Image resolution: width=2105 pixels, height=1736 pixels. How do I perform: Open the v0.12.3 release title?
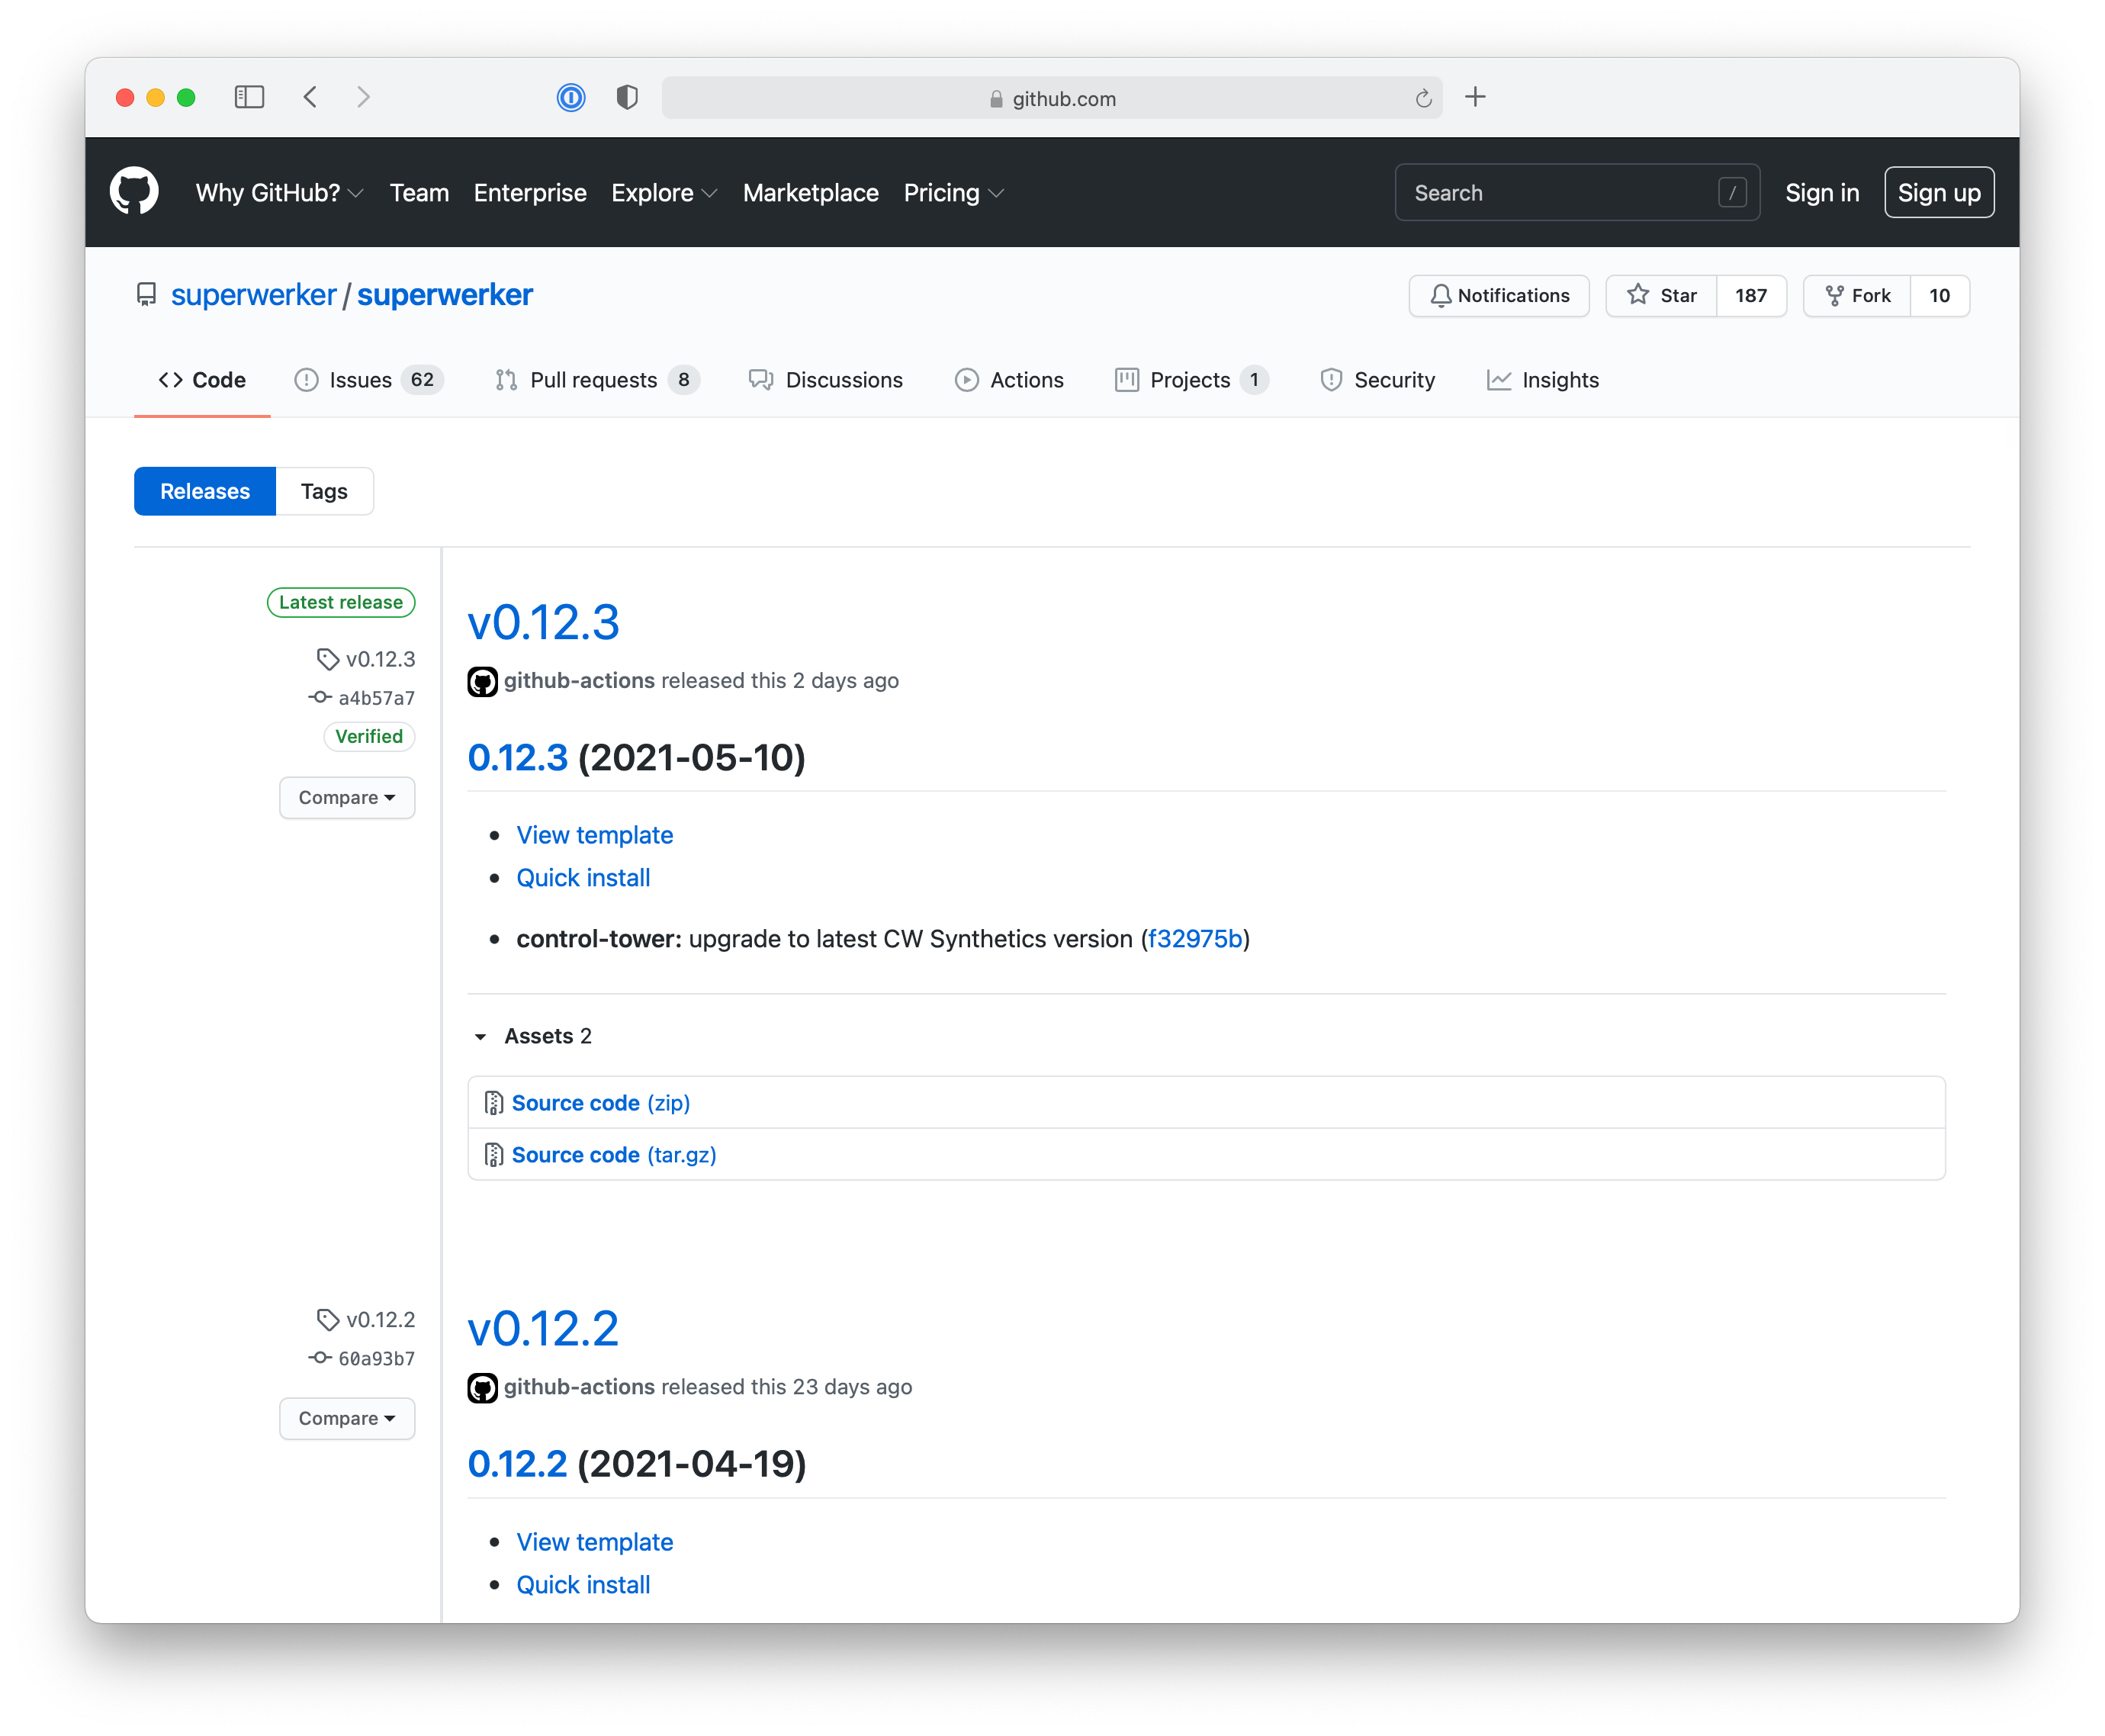click(543, 622)
